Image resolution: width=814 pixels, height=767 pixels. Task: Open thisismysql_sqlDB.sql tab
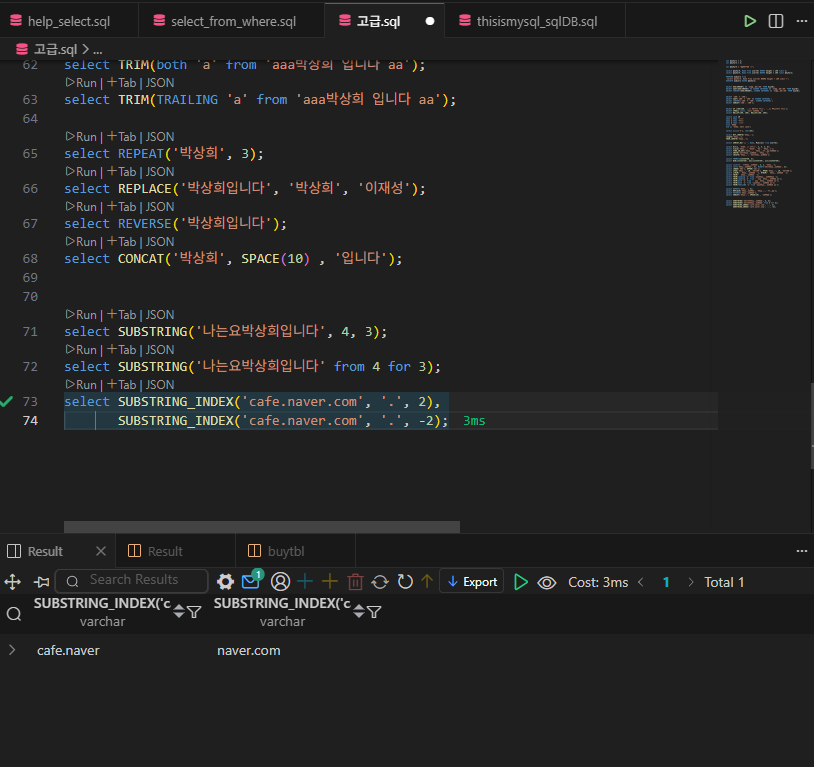pos(537,21)
